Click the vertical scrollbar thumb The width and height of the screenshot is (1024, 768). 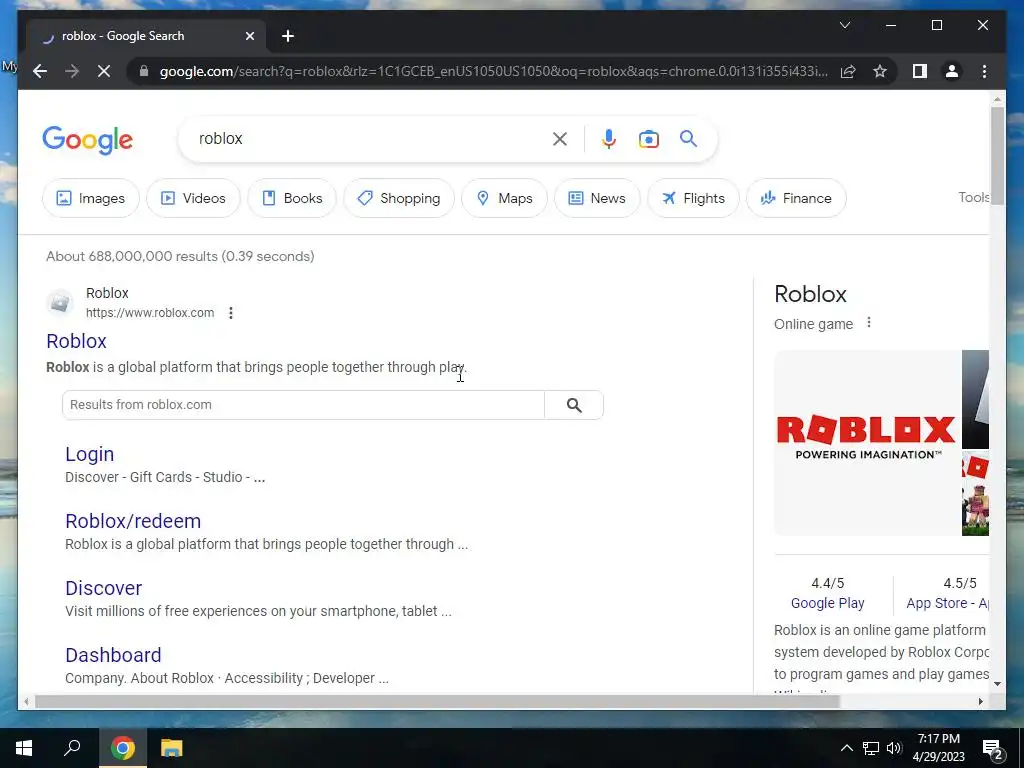pyautogui.click(x=997, y=155)
